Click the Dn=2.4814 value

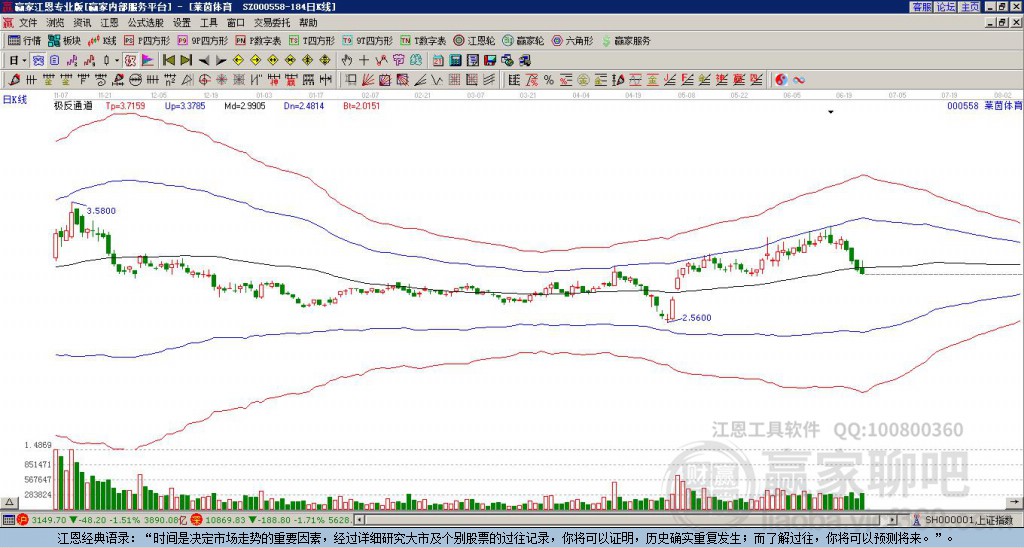[x=304, y=105]
